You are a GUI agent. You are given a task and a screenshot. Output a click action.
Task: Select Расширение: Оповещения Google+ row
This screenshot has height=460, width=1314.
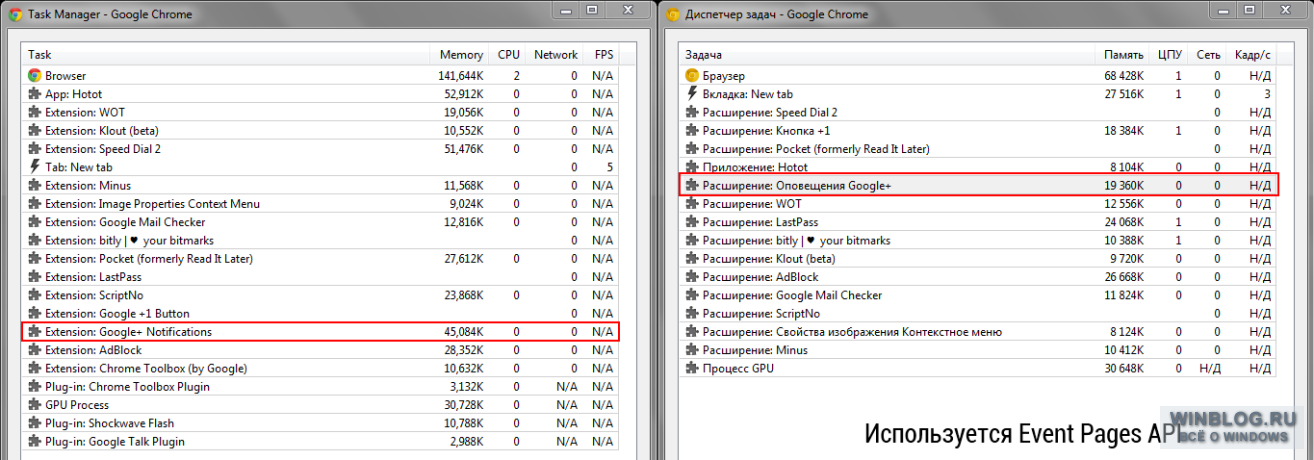click(x=978, y=186)
